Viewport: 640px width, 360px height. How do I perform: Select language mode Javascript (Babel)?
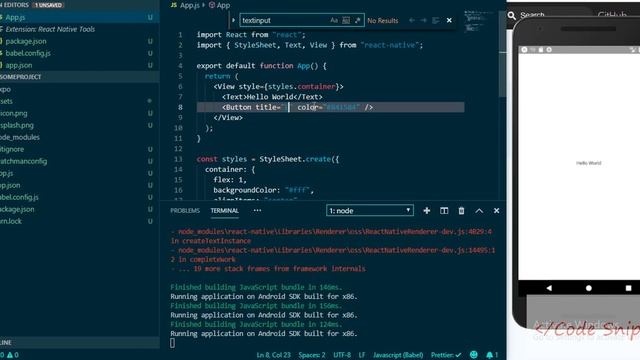398,355
